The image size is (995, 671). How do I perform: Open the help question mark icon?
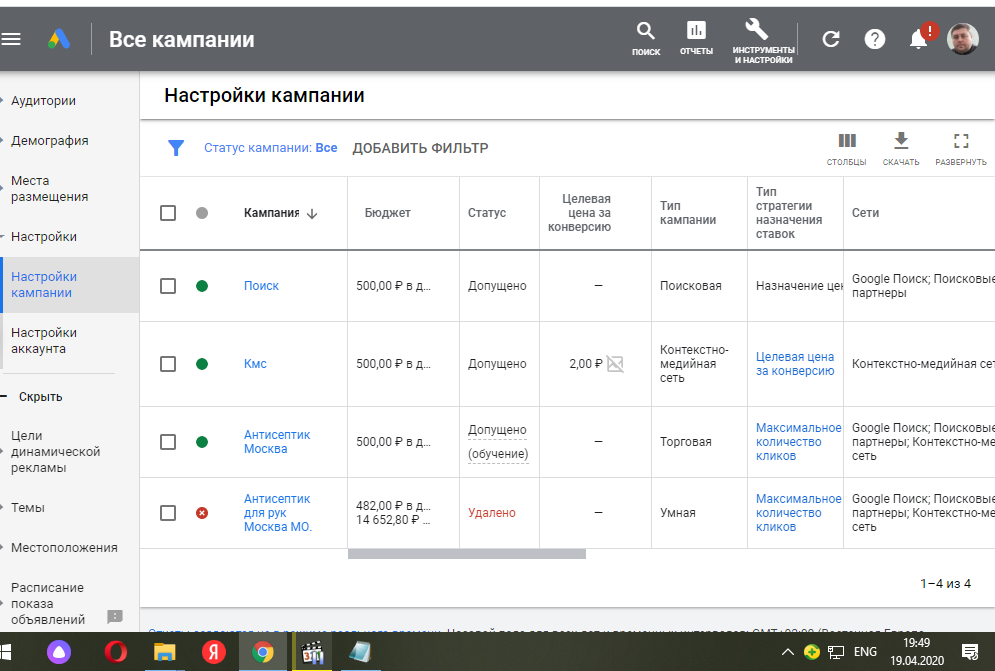(x=875, y=39)
